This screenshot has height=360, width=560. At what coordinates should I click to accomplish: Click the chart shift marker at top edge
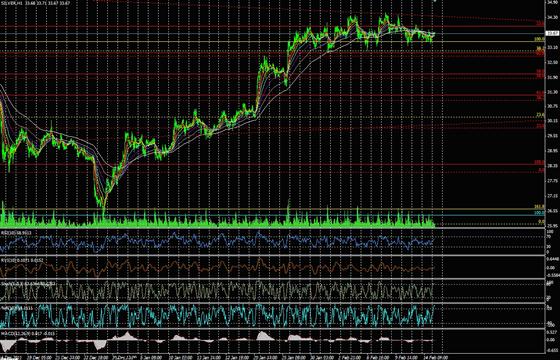point(435,1)
